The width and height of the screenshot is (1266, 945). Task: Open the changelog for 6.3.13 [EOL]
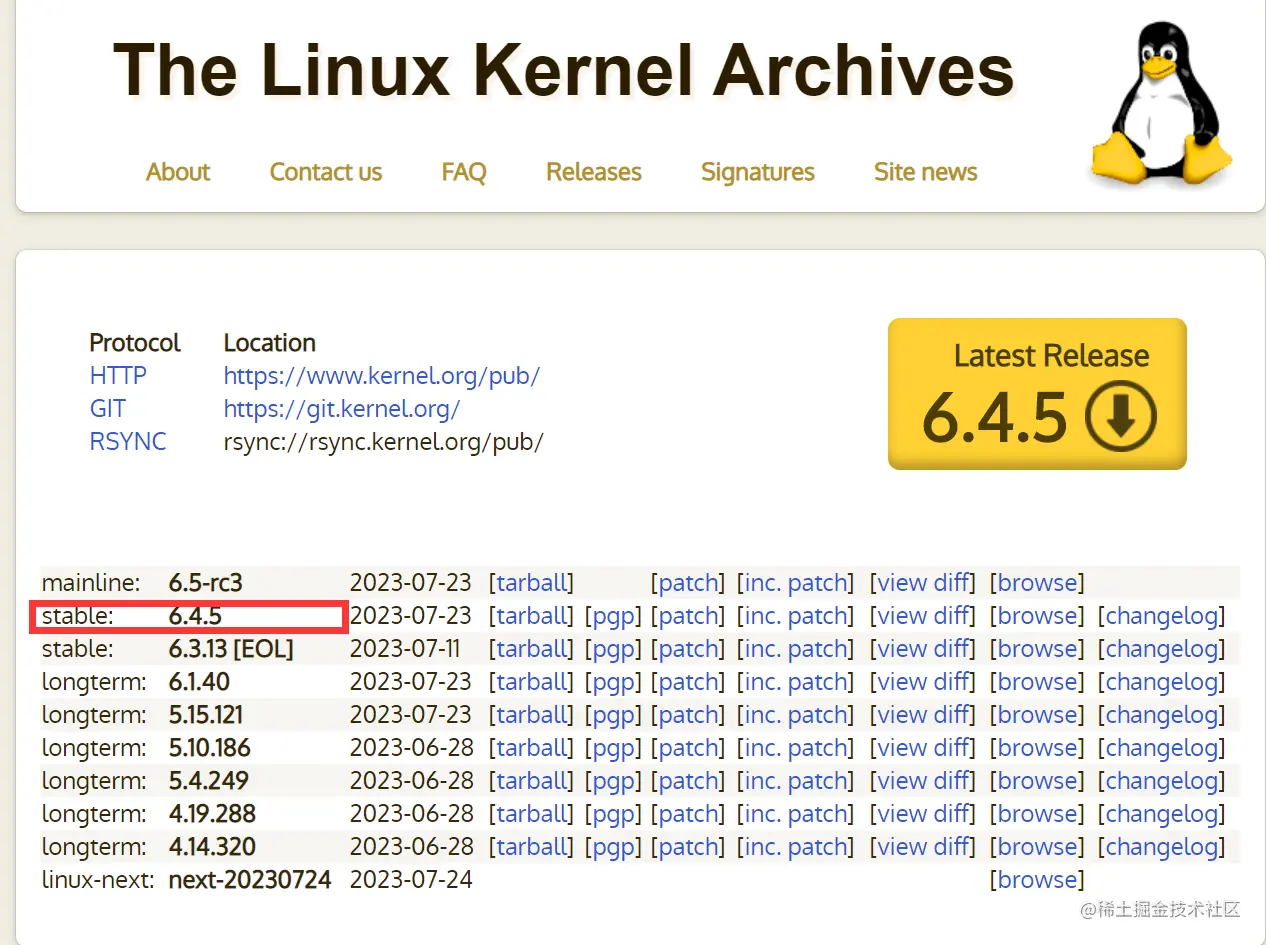pyautogui.click(x=1162, y=650)
